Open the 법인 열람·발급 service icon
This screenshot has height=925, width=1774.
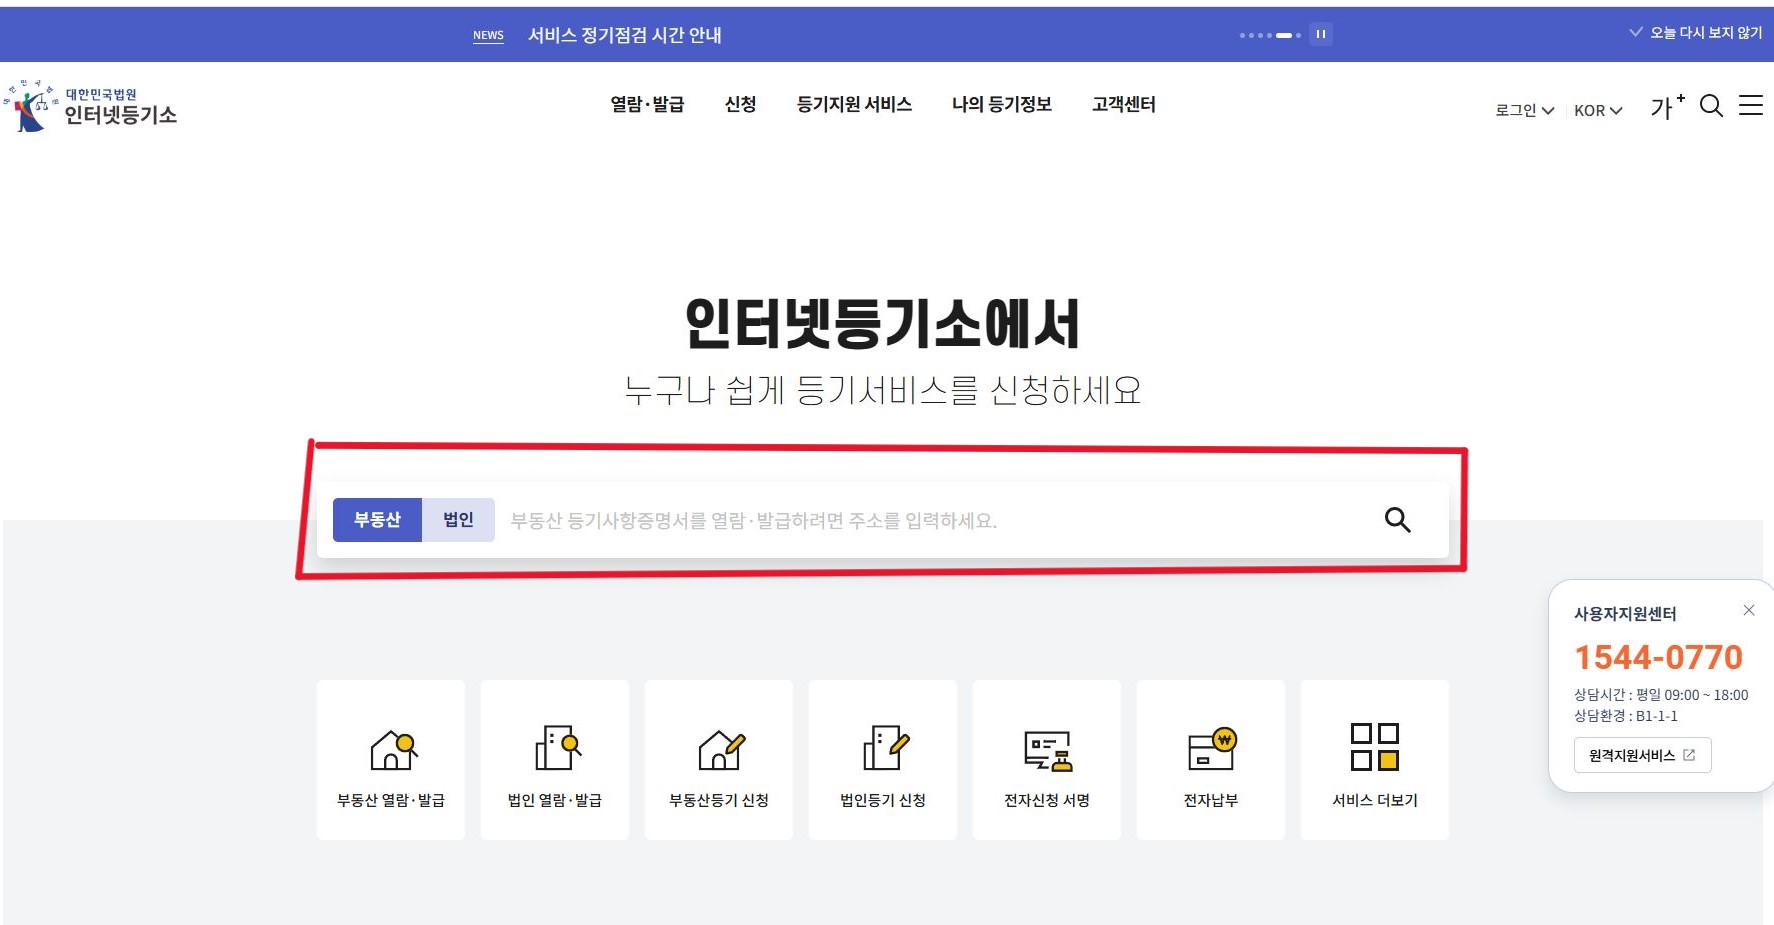pos(554,760)
